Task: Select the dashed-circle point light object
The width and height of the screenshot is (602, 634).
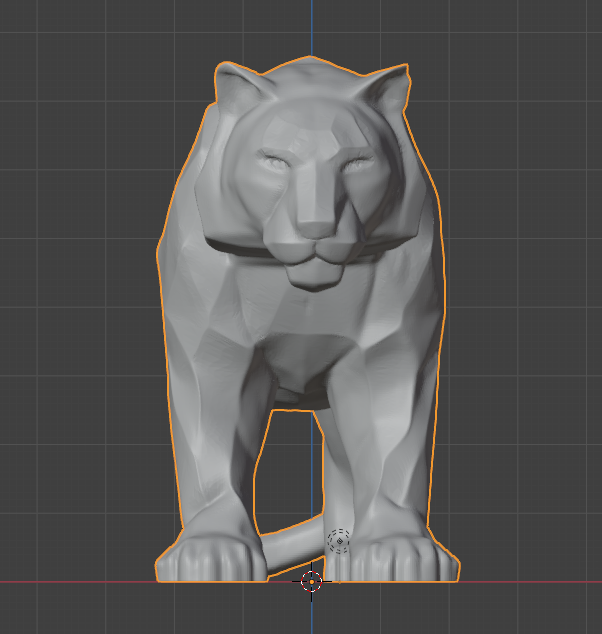Action: click(x=339, y=541)
